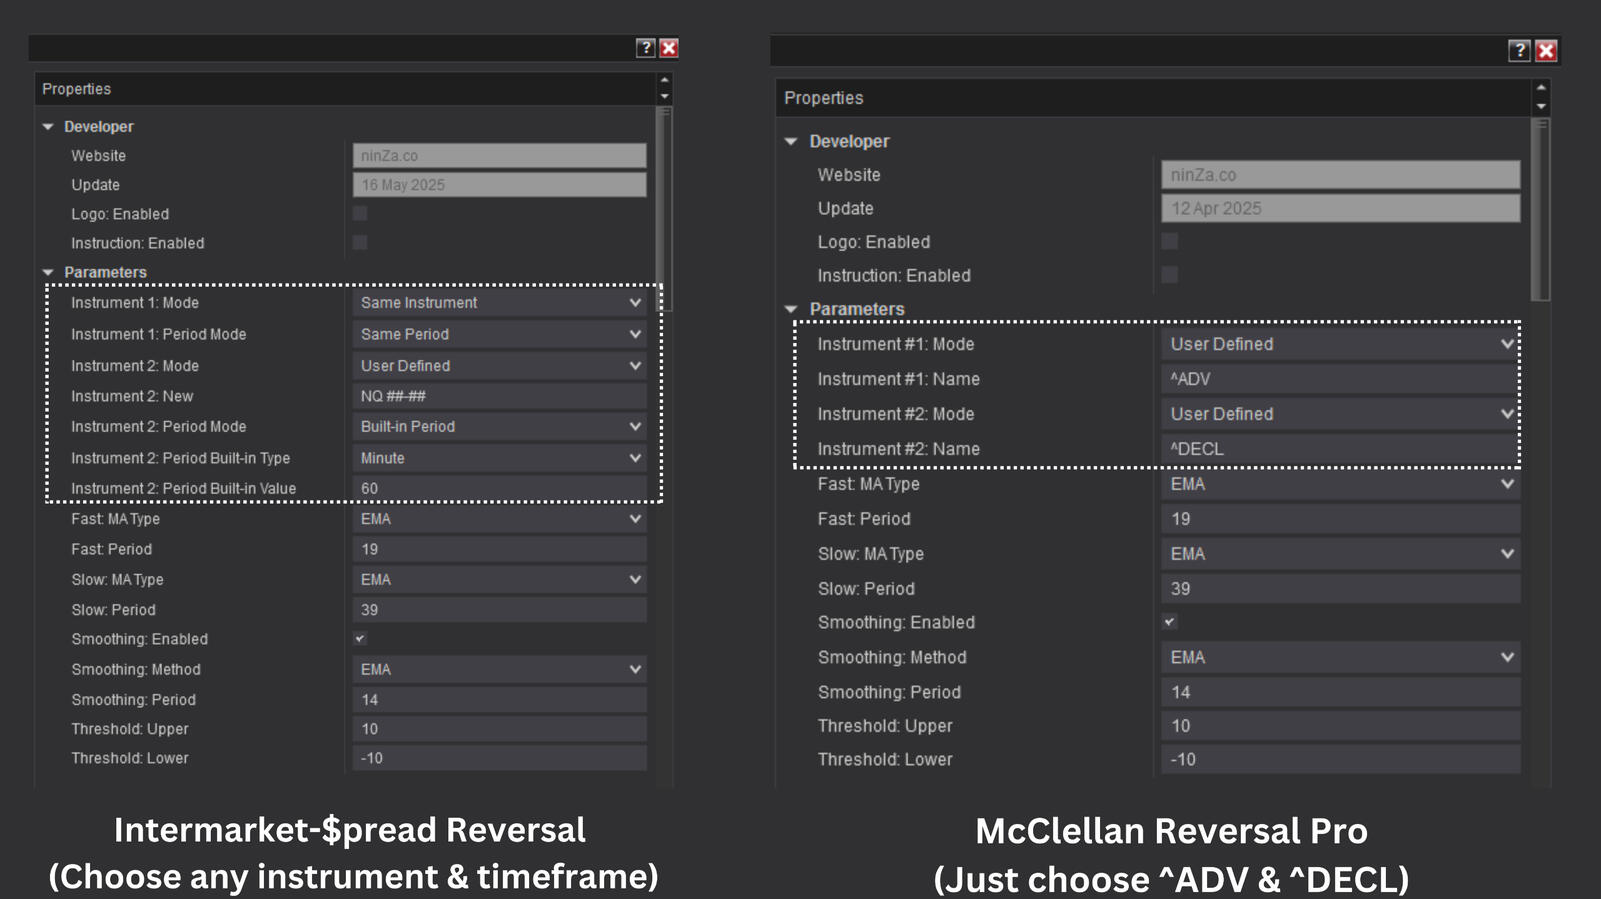Click the Instrument #1: Name field containing ^ADV
Viewport: 1601px width, 899px height.
1340,379
